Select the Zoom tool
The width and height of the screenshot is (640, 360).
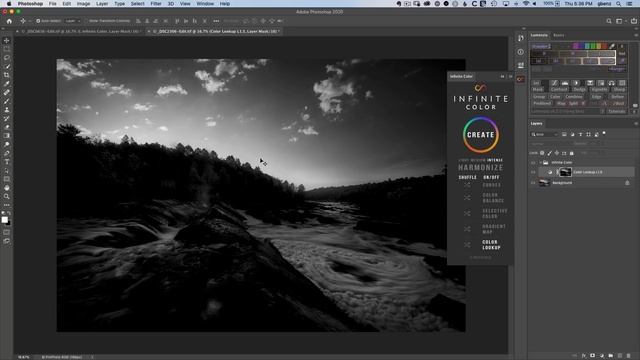tap(7, 196)
